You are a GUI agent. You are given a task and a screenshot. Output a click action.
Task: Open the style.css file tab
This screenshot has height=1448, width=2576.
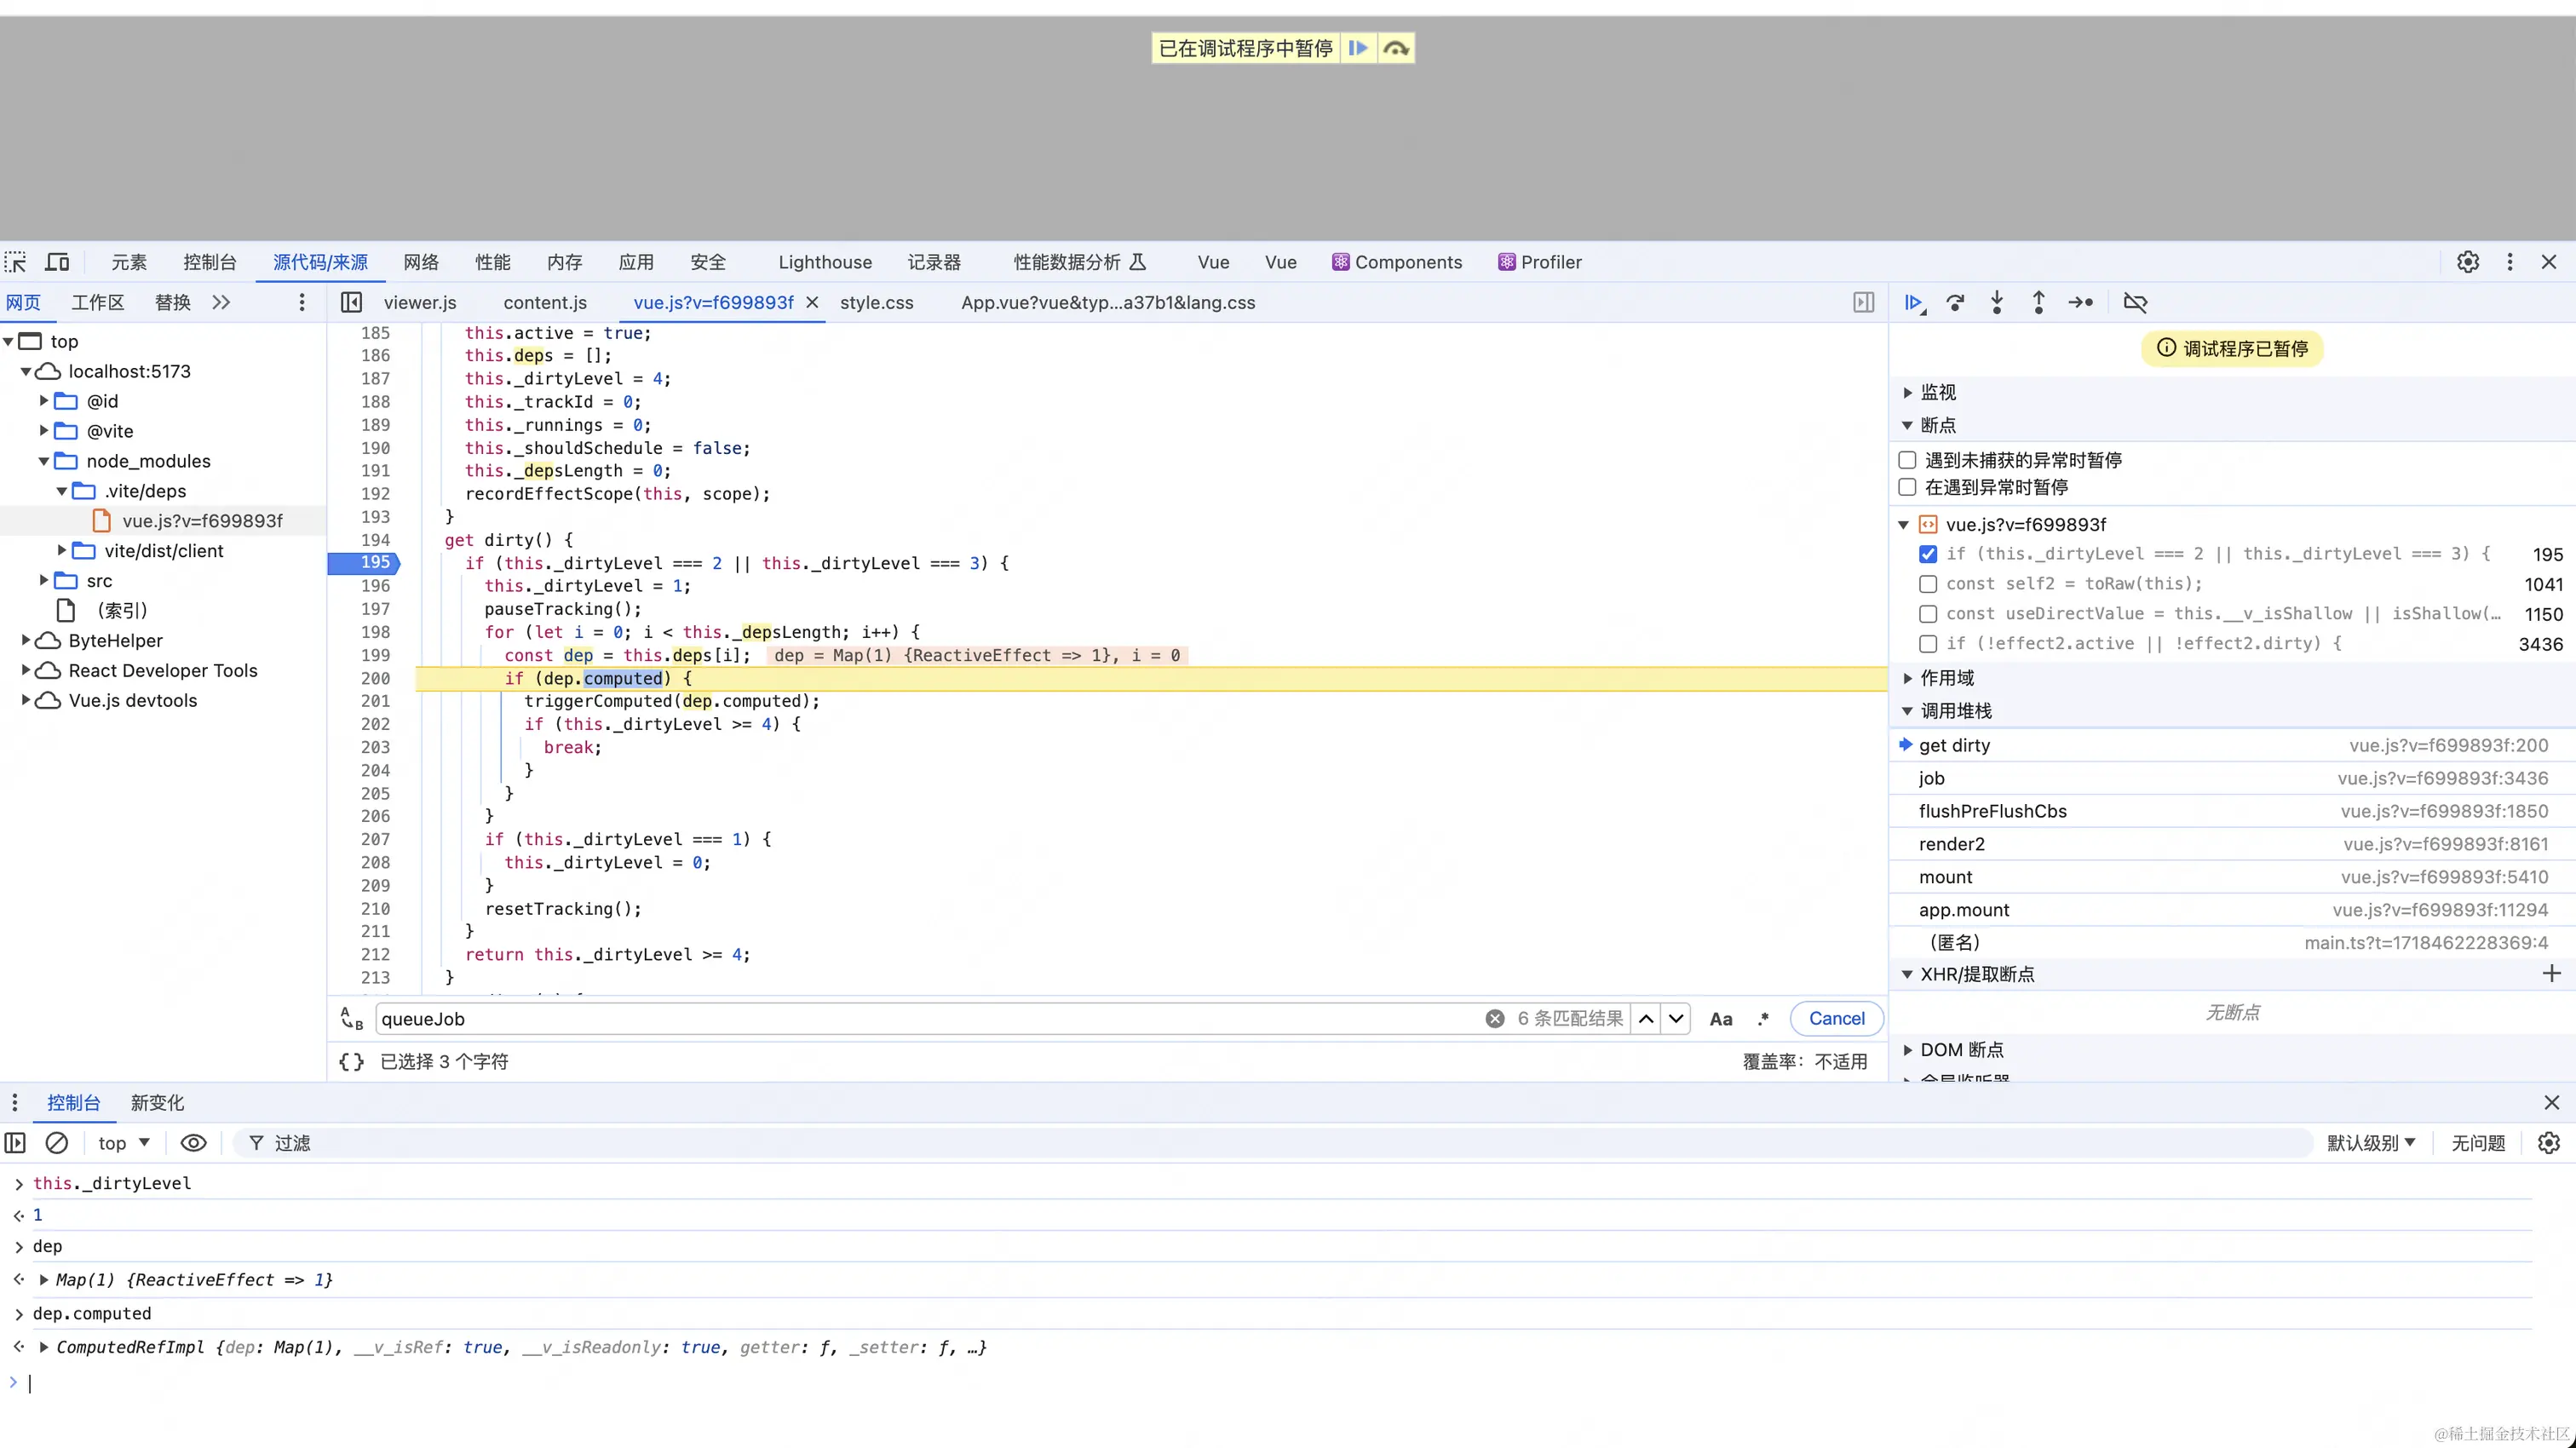click(876, 303)
